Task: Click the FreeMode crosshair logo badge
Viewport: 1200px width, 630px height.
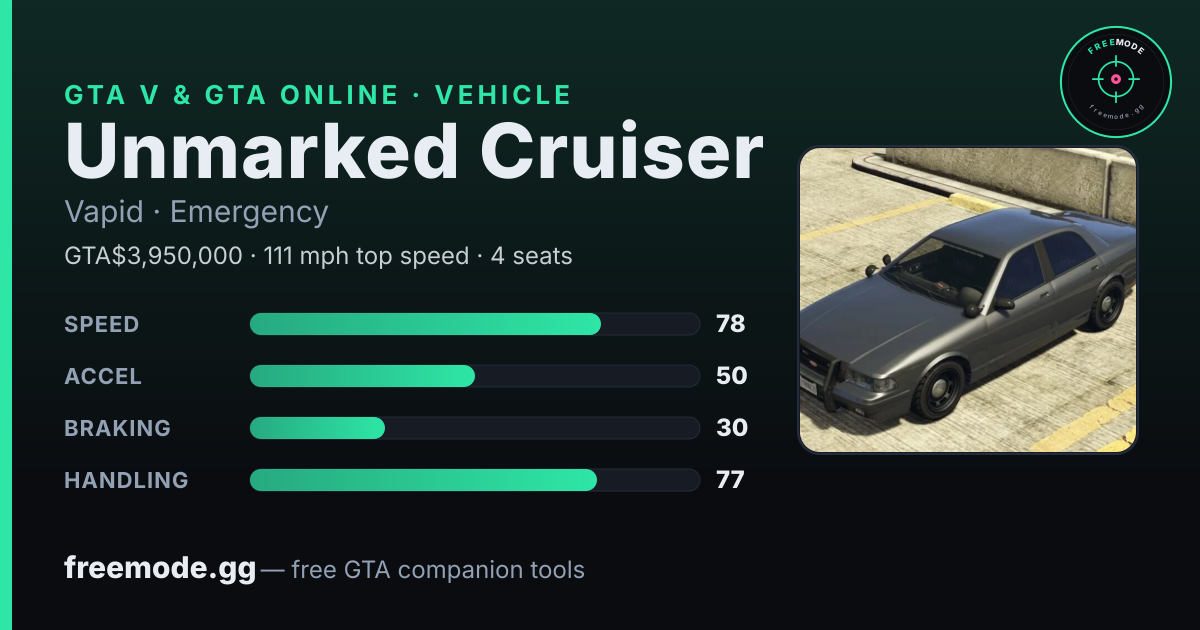Action: [x=1115, y=82]
